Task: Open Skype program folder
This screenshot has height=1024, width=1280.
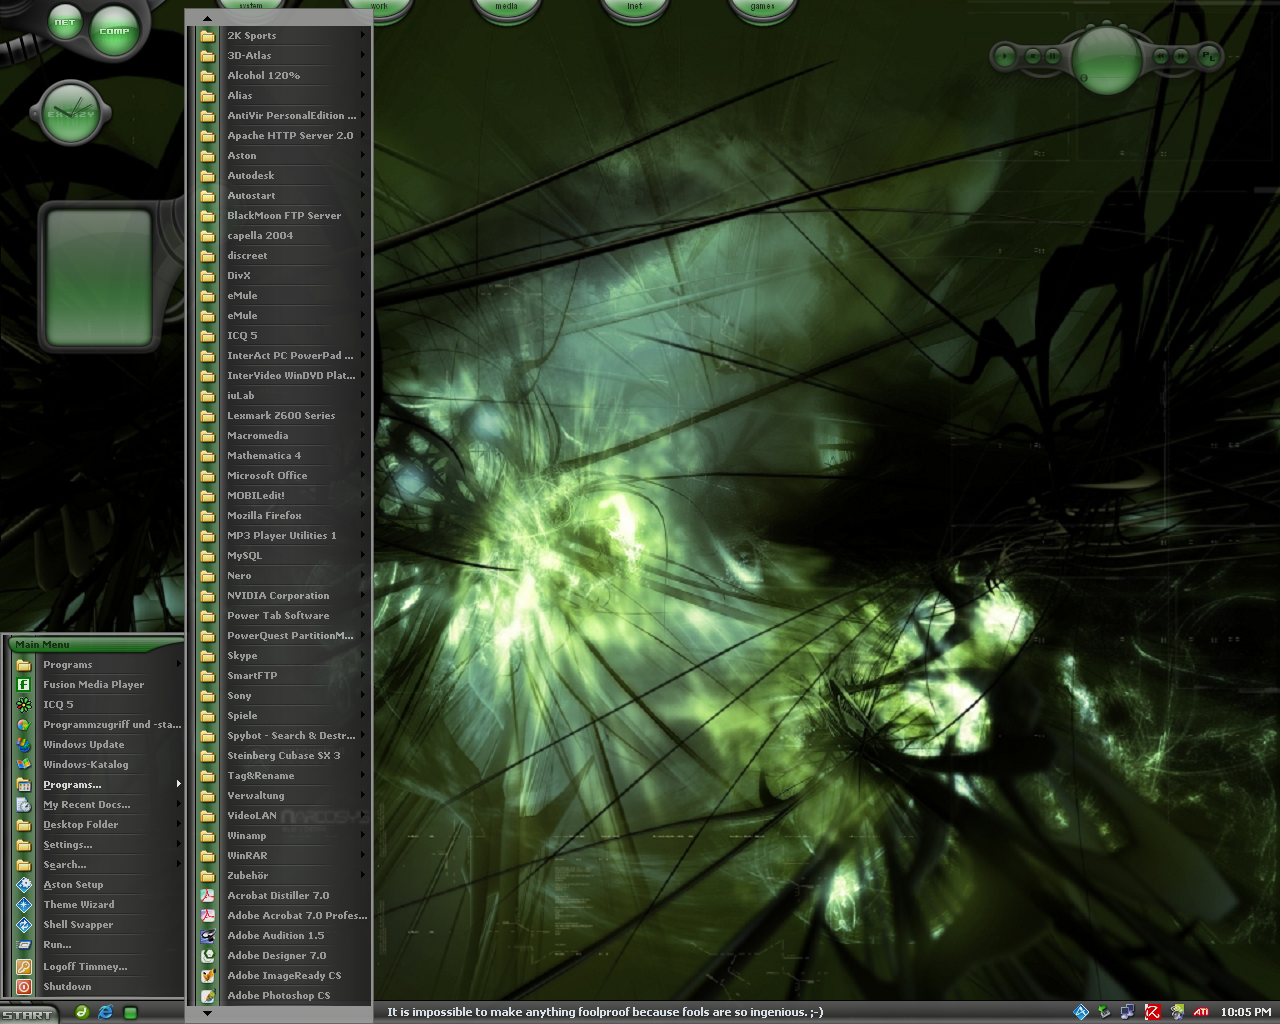Action: 283,656
